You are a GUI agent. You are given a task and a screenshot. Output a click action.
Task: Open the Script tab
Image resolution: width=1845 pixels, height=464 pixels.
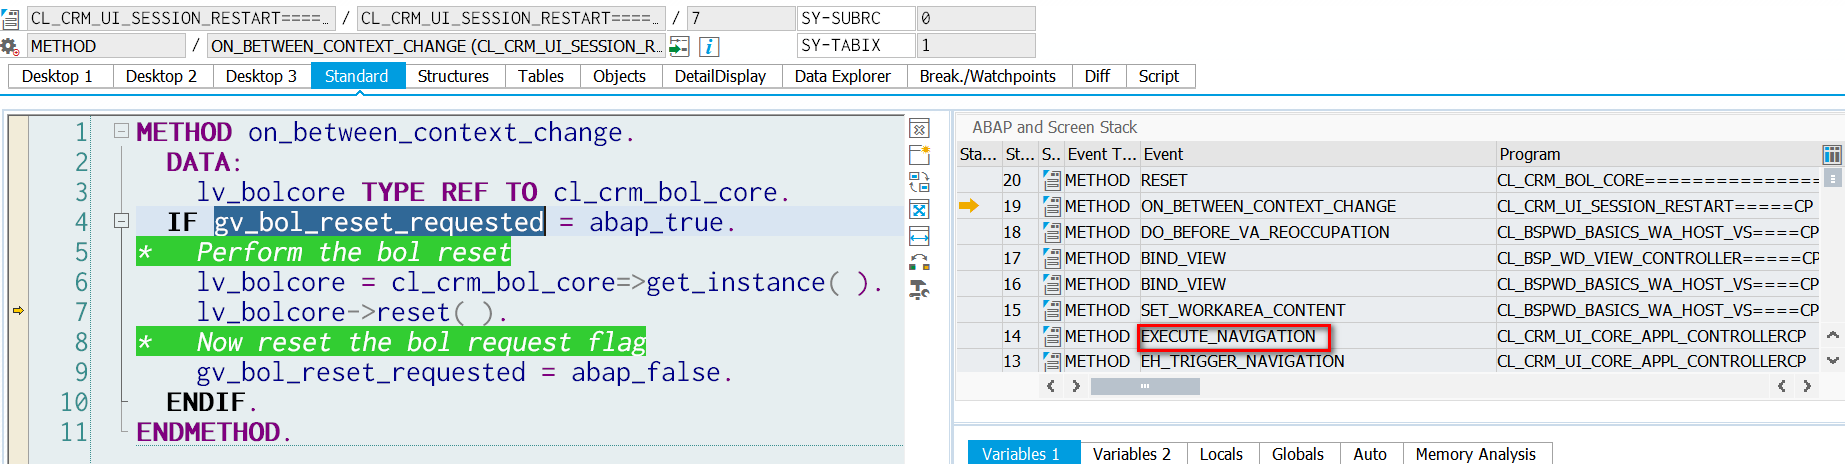[x=1159, y=76]
